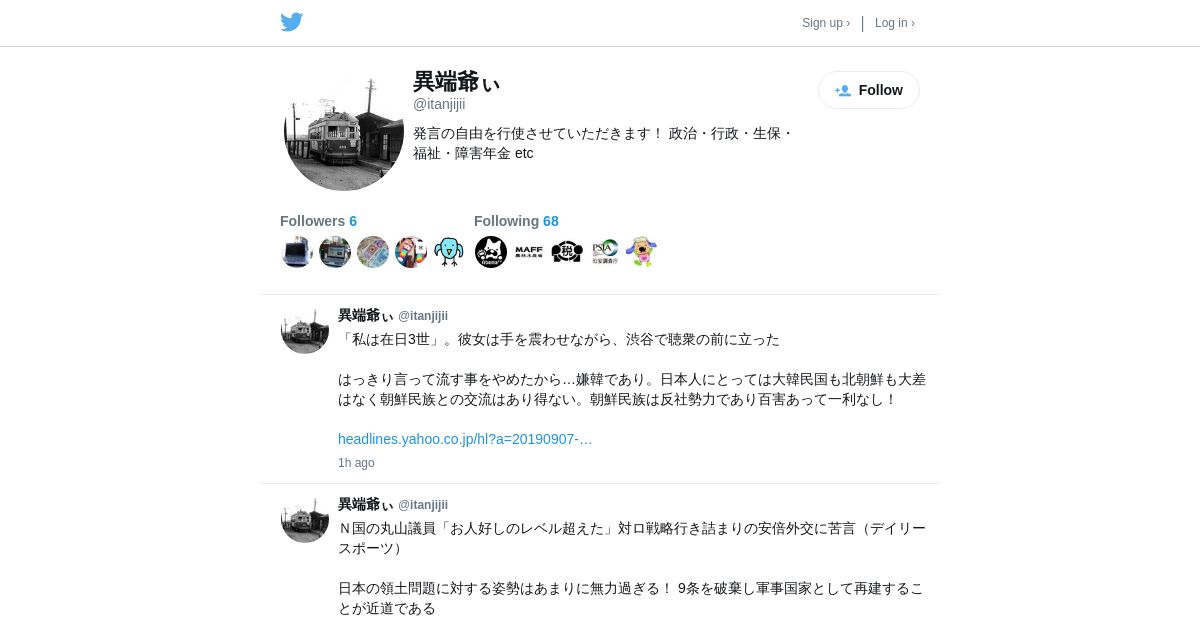Open the second follower avatar

click(335, 252)
